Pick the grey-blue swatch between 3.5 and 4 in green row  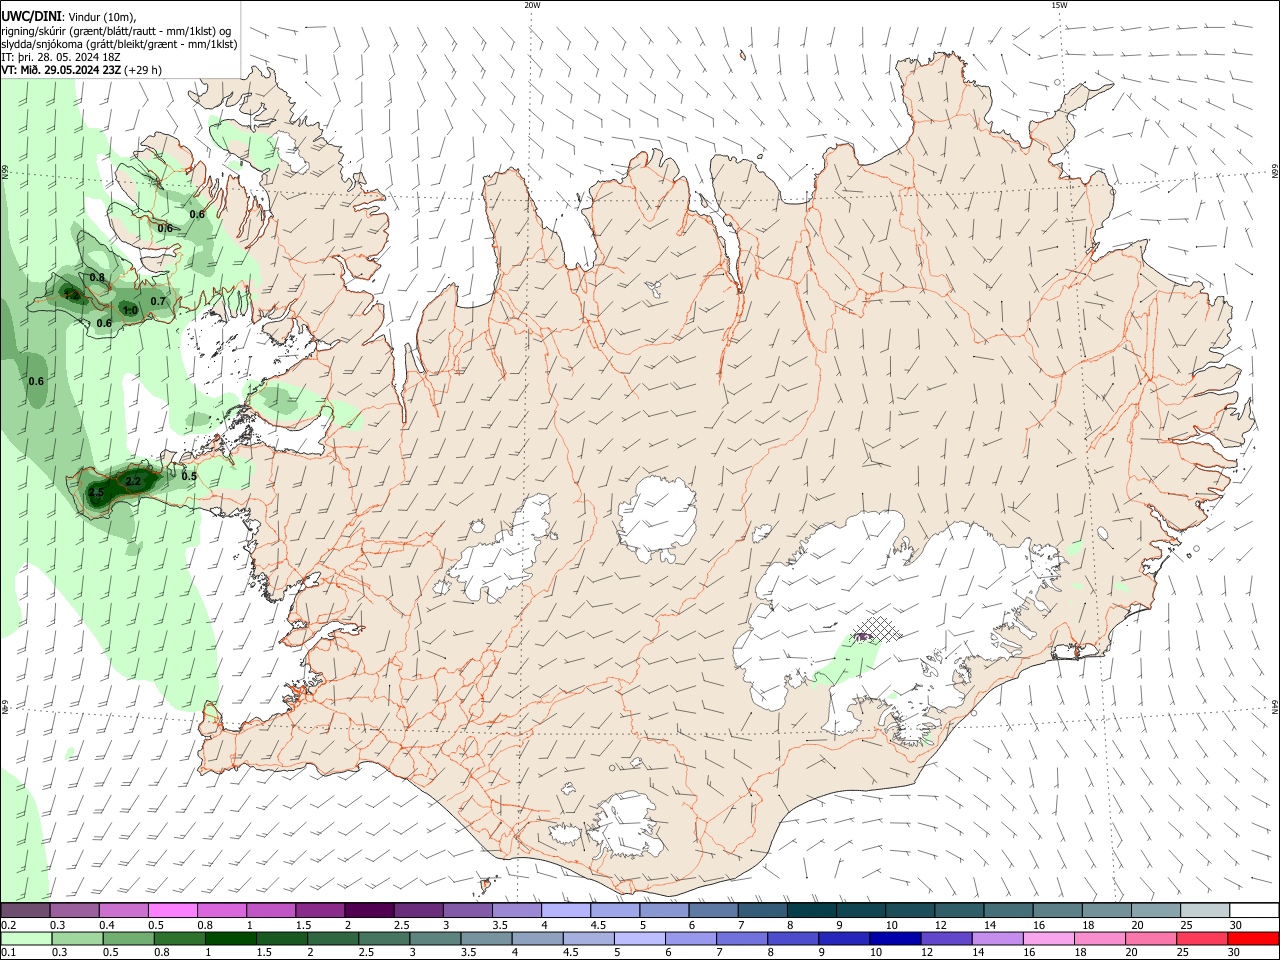(x=486, y=939)
